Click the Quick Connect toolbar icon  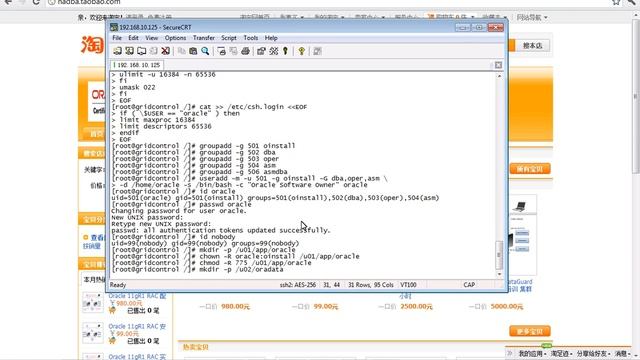pyautogui.click(x=129, y=51)
